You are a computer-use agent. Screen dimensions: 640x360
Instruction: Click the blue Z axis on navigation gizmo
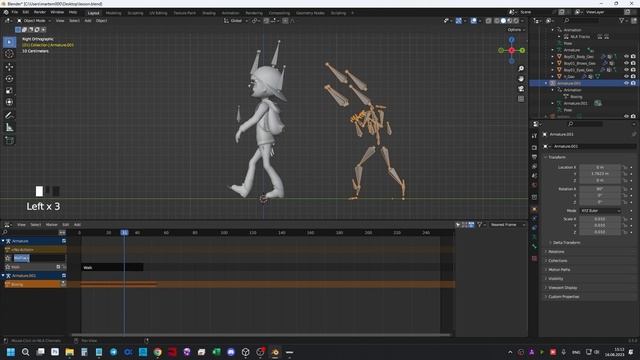(x=511, y=40)
